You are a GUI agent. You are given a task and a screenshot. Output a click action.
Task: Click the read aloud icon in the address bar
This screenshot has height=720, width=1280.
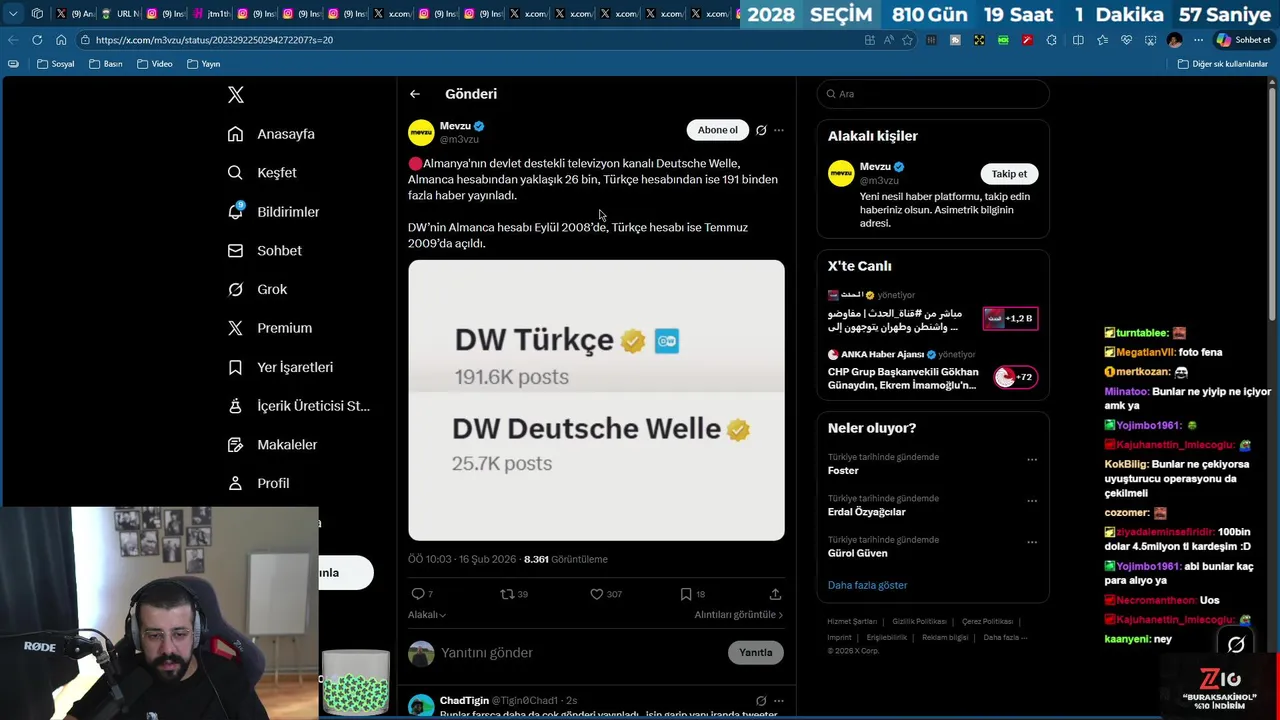click(x=888, y=40)
